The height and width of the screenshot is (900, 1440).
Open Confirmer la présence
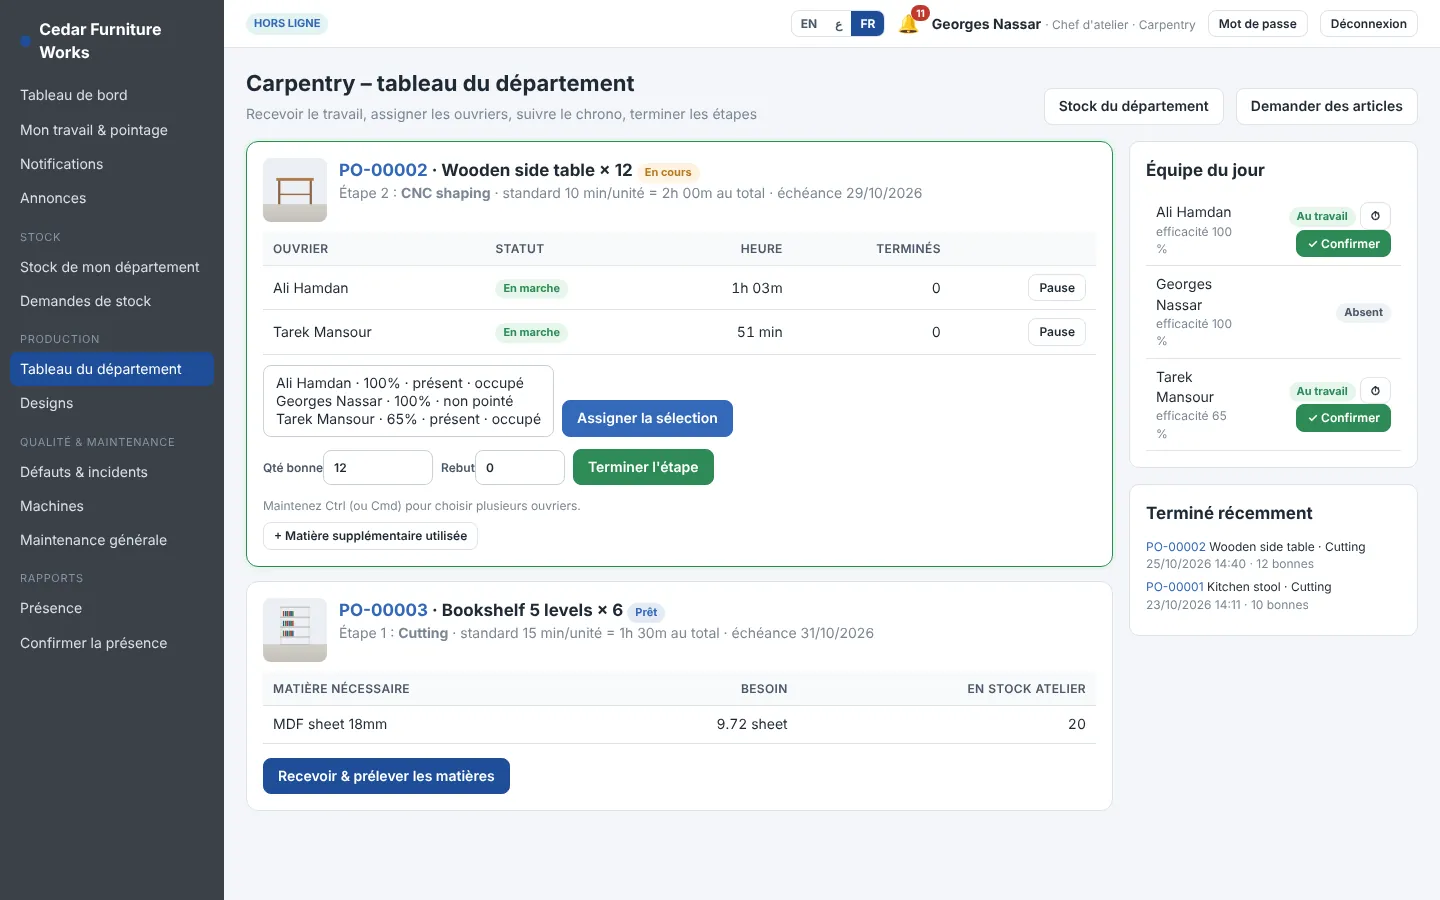(x=112, y=643)
